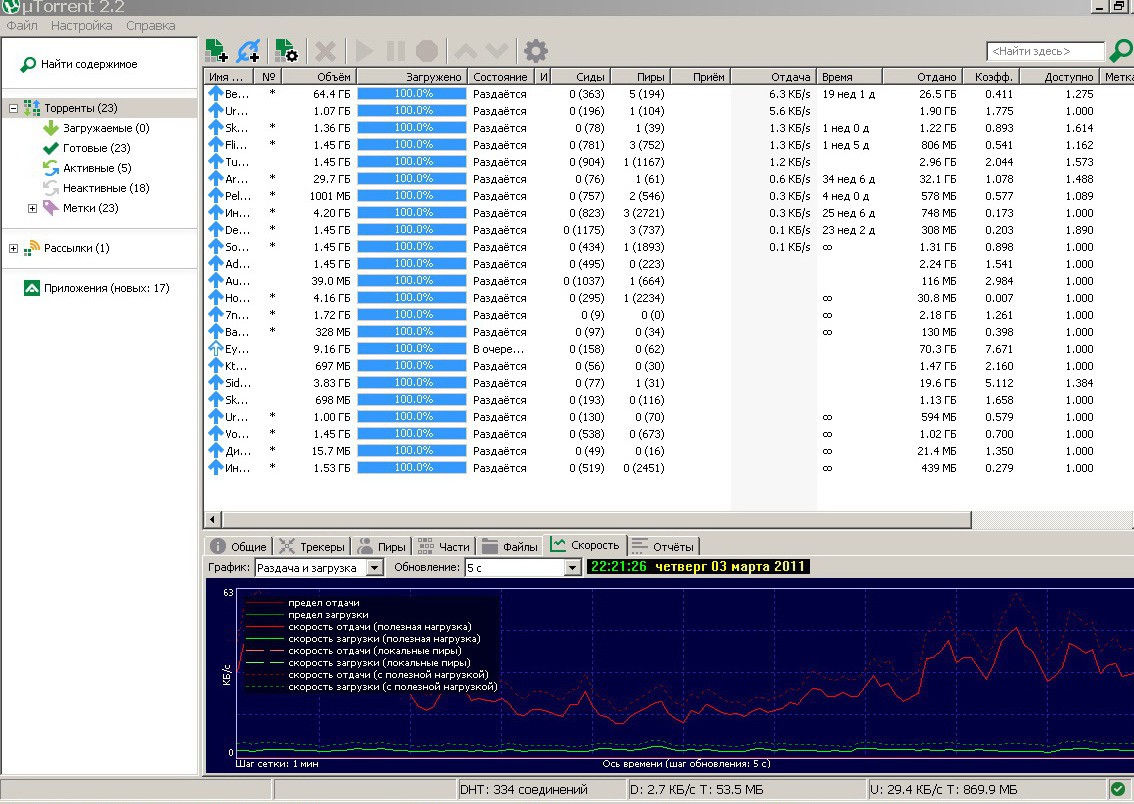Click progress bar of 64.4 ГБ torrent
The width and height of the screenshot is (1134, 804).
[412, 94]
